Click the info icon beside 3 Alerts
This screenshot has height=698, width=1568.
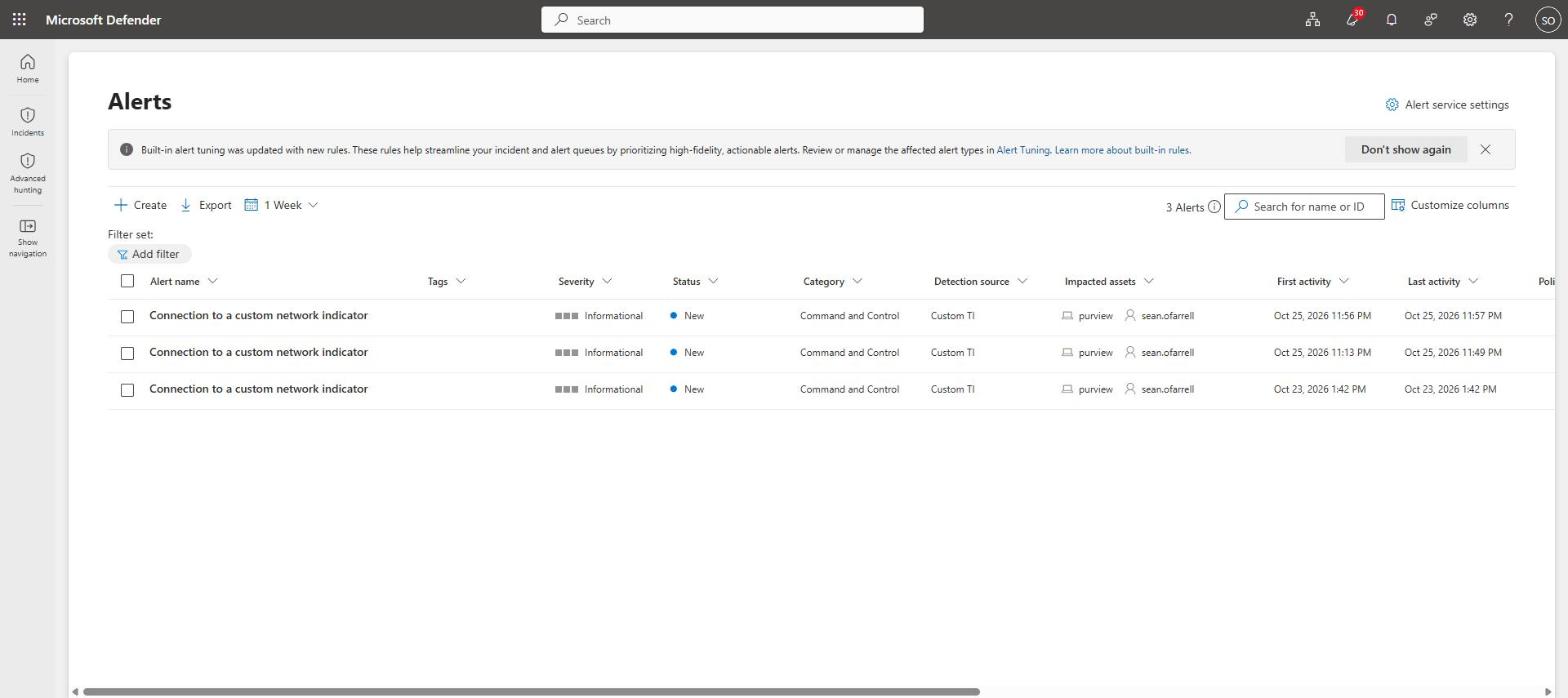click(x=1214, y=207)
